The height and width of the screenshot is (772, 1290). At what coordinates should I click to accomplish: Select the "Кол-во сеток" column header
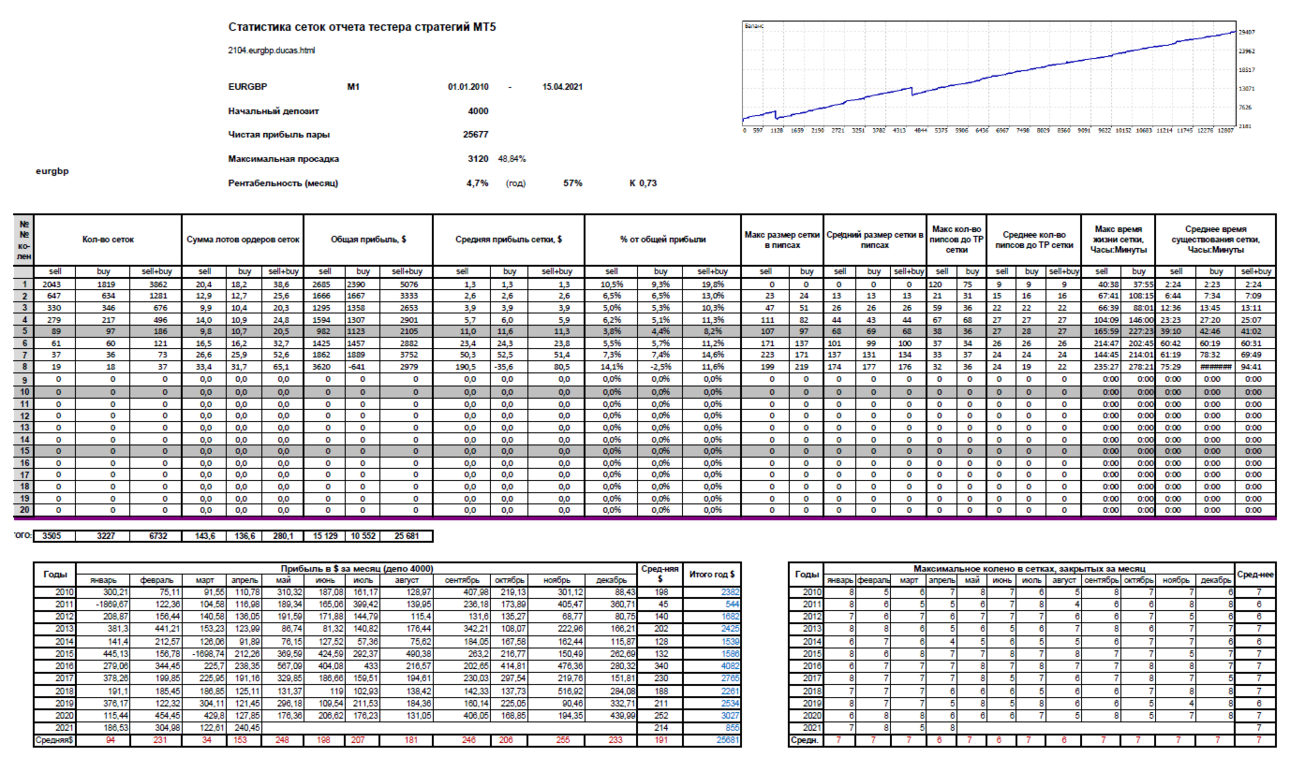tap(107, 240)
